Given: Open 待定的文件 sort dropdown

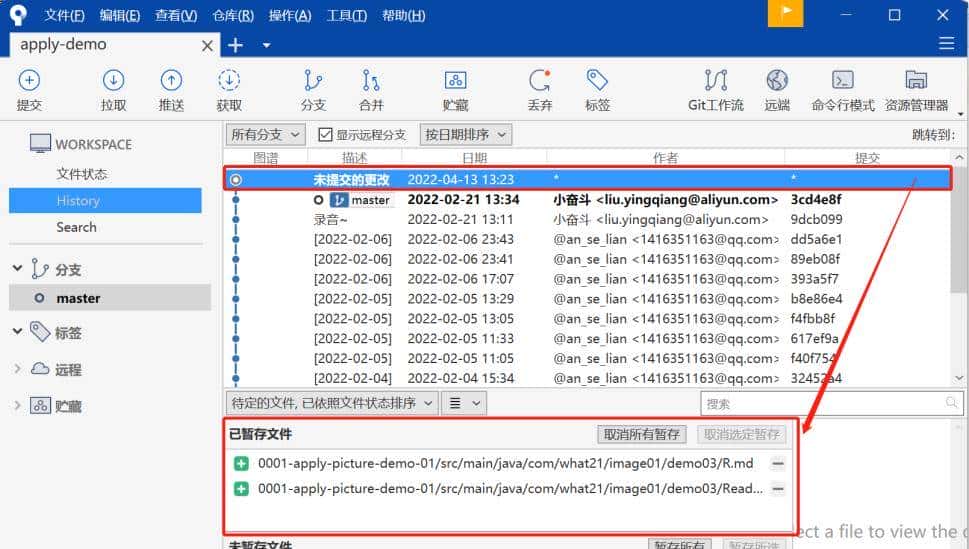Looking at the screenshot, I should tap(332, 403).
